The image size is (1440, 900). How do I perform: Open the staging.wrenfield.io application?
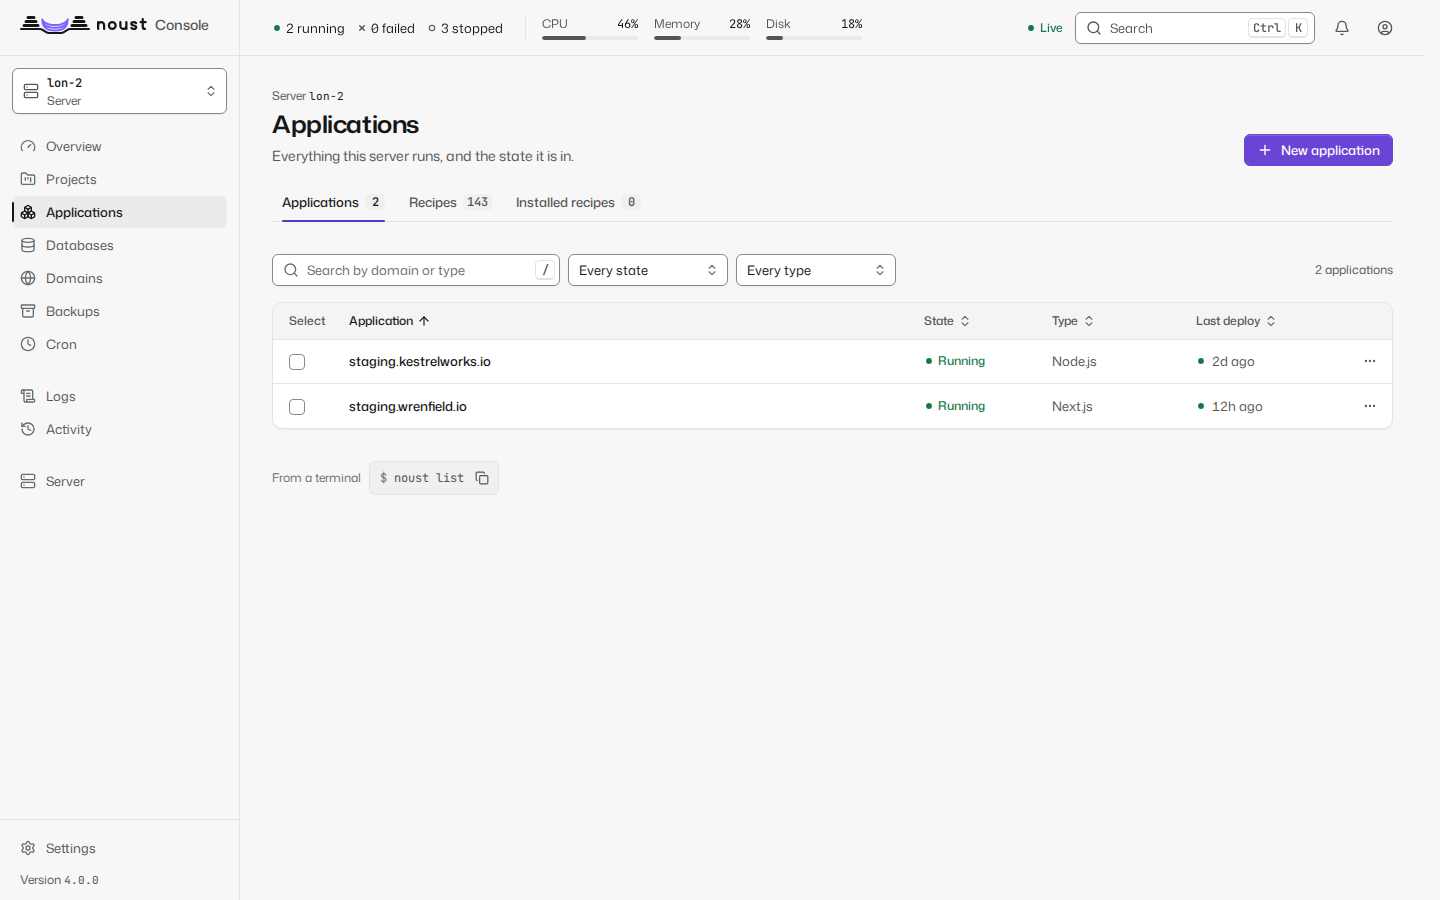408,406
